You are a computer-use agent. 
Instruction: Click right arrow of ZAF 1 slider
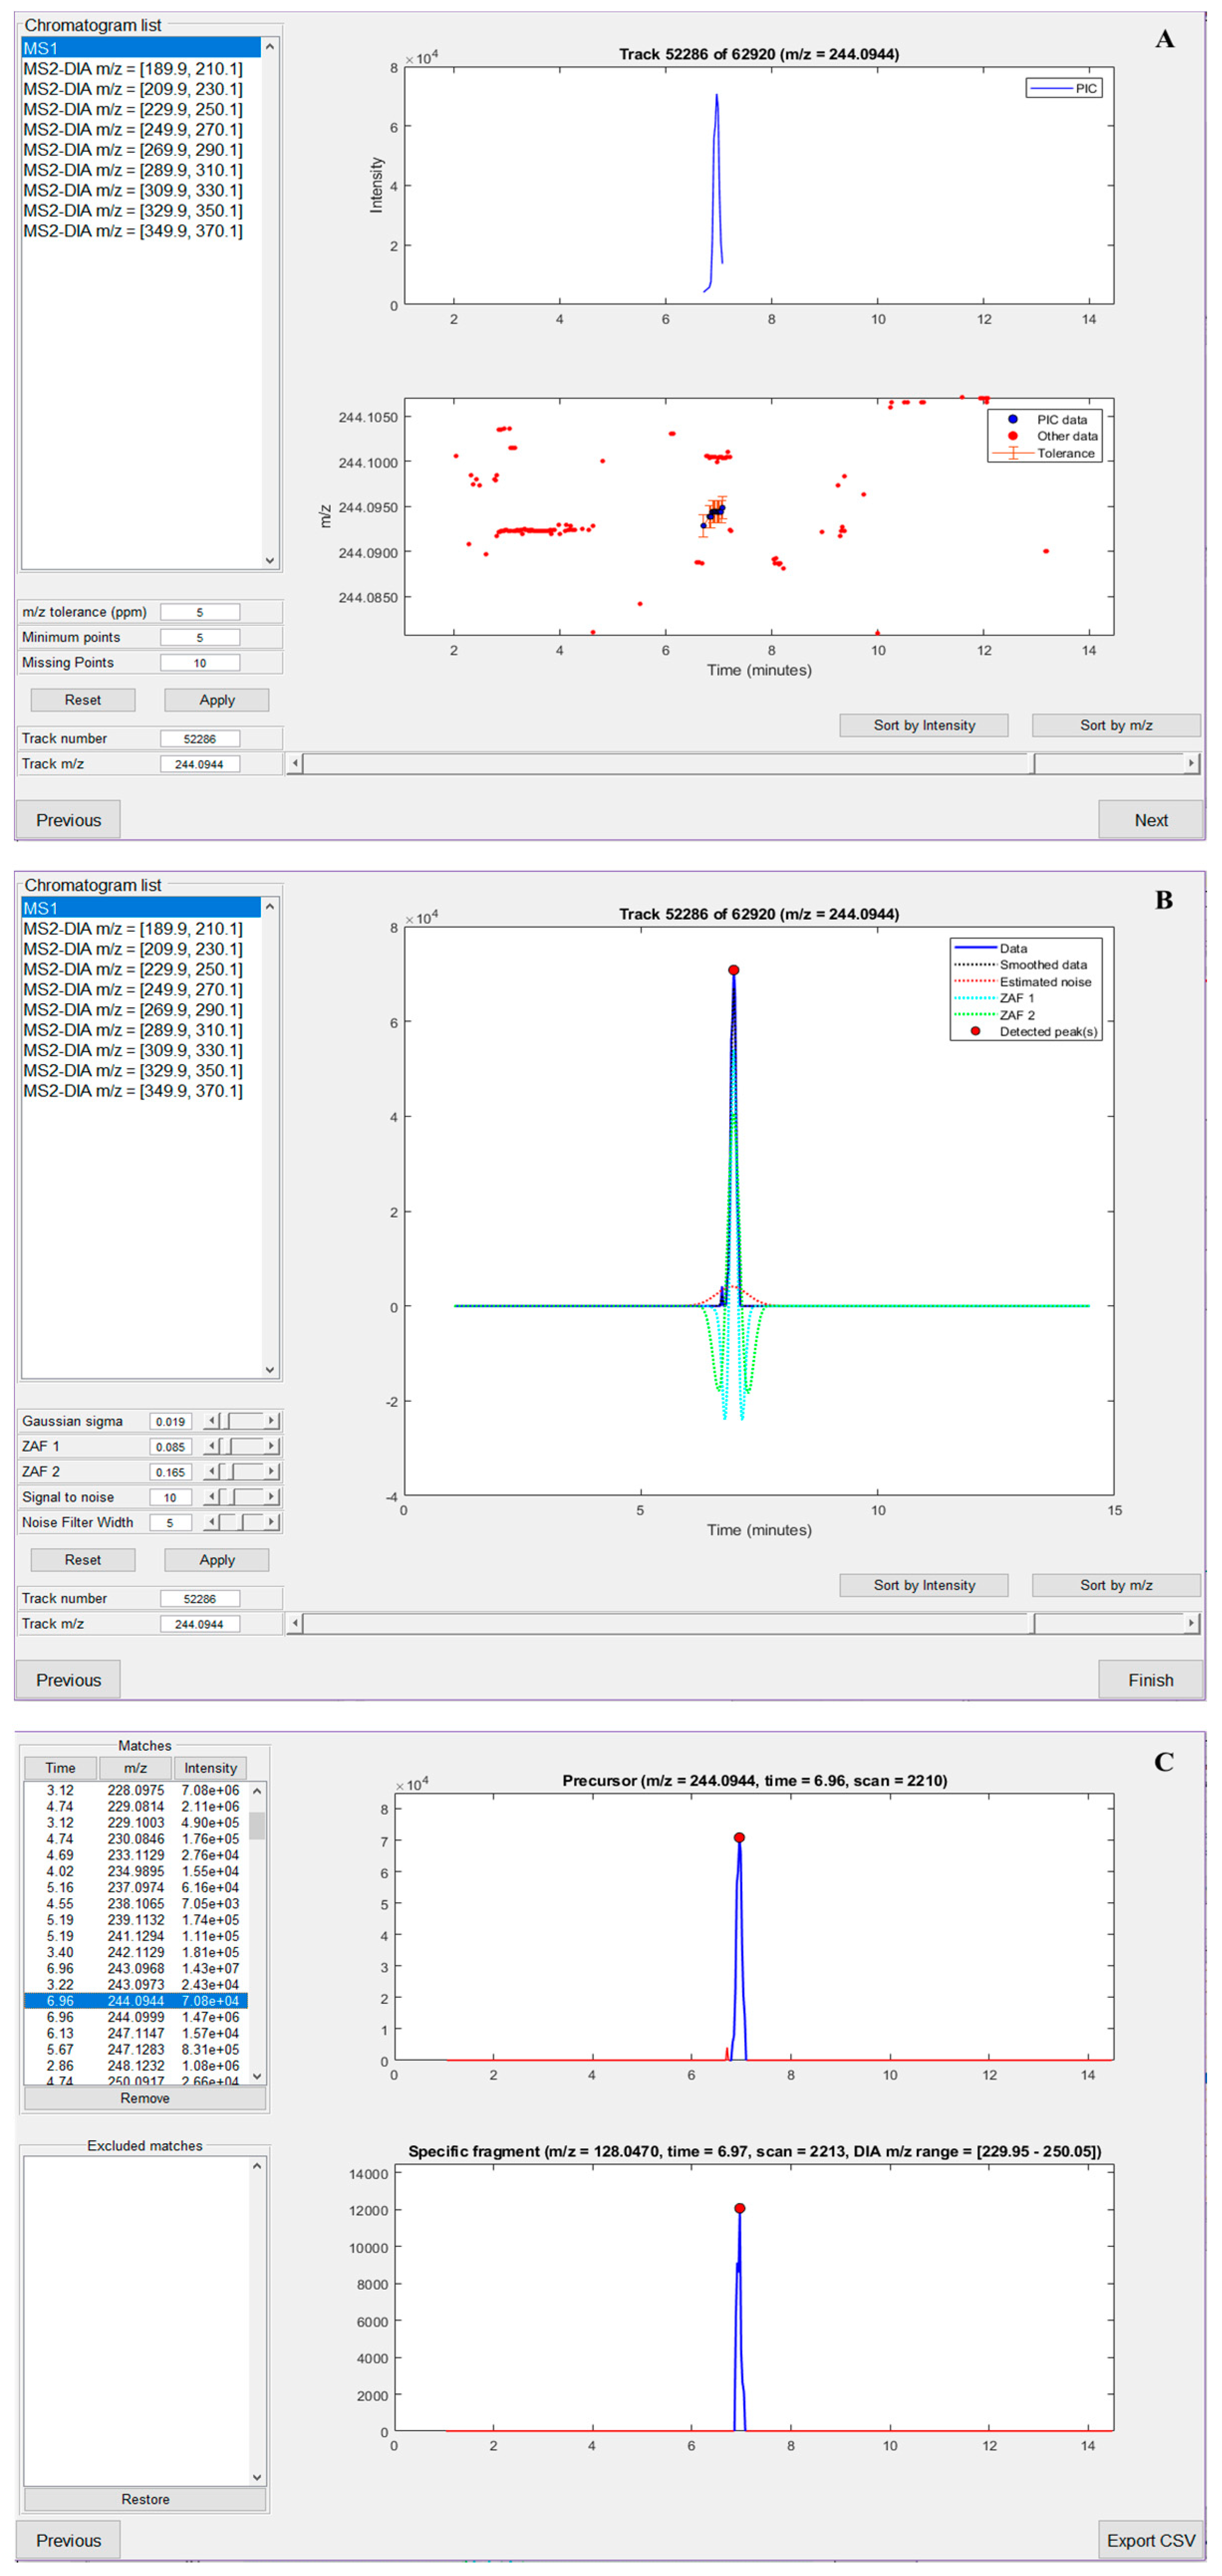tap(271, 1446)
